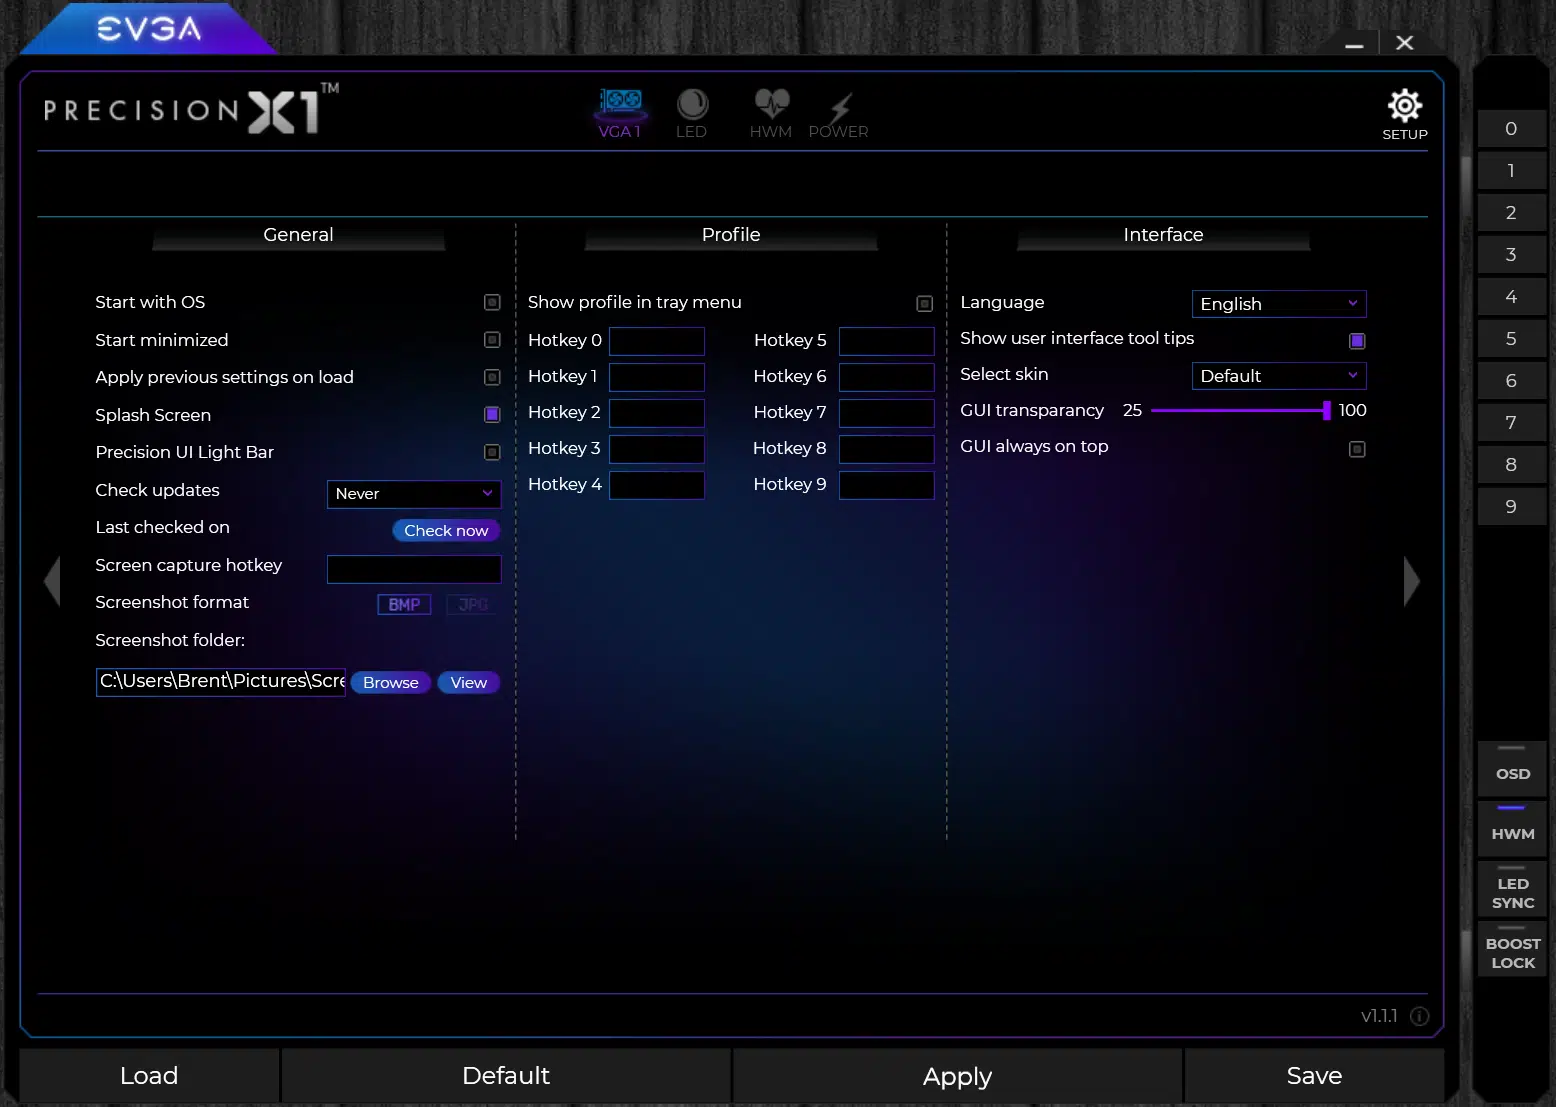Click the Save button
Screen dimensions: 1556x1107
click(1314, 1076)
